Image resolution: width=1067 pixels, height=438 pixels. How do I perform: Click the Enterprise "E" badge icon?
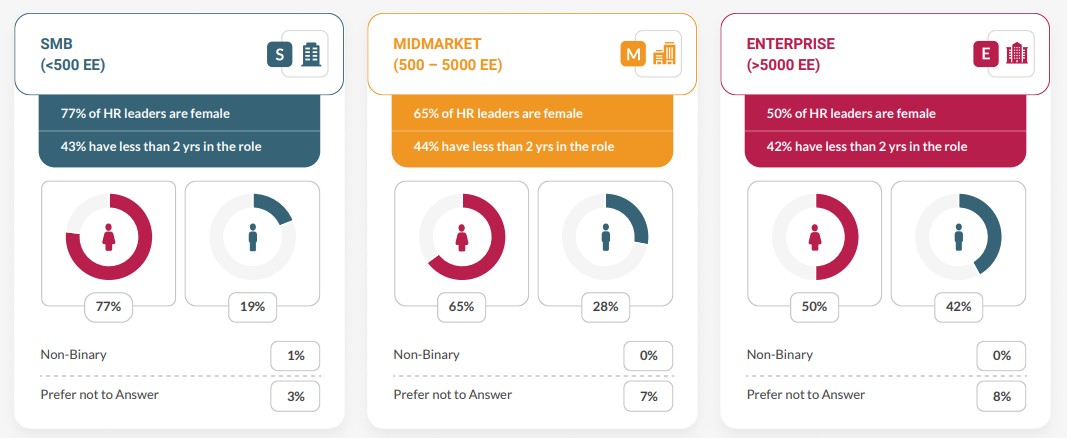[x=986, y=54]
